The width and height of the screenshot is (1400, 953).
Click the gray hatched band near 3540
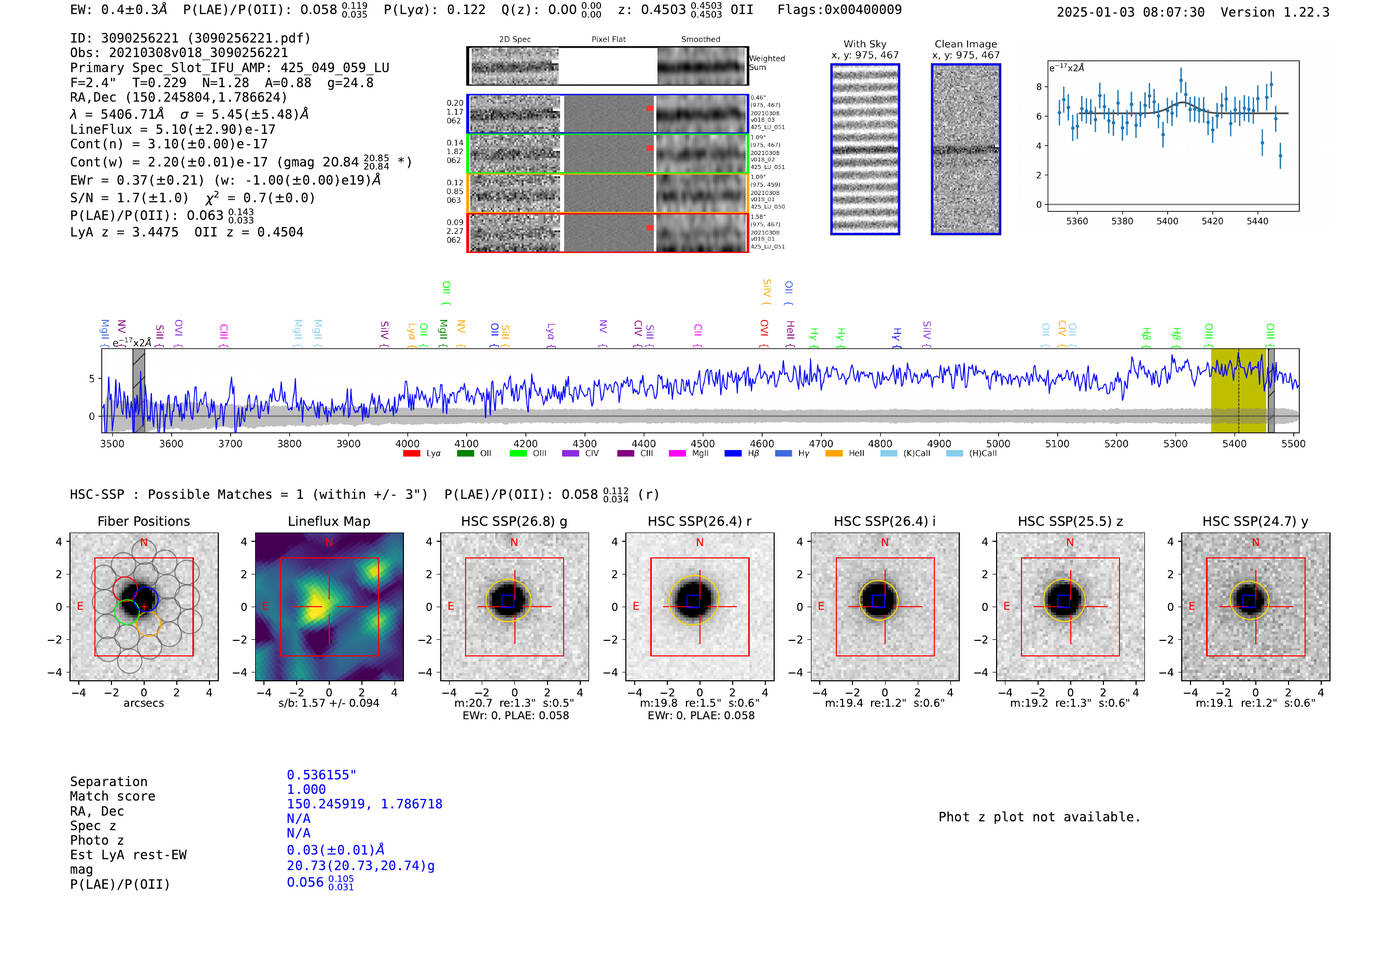point(139,391)
